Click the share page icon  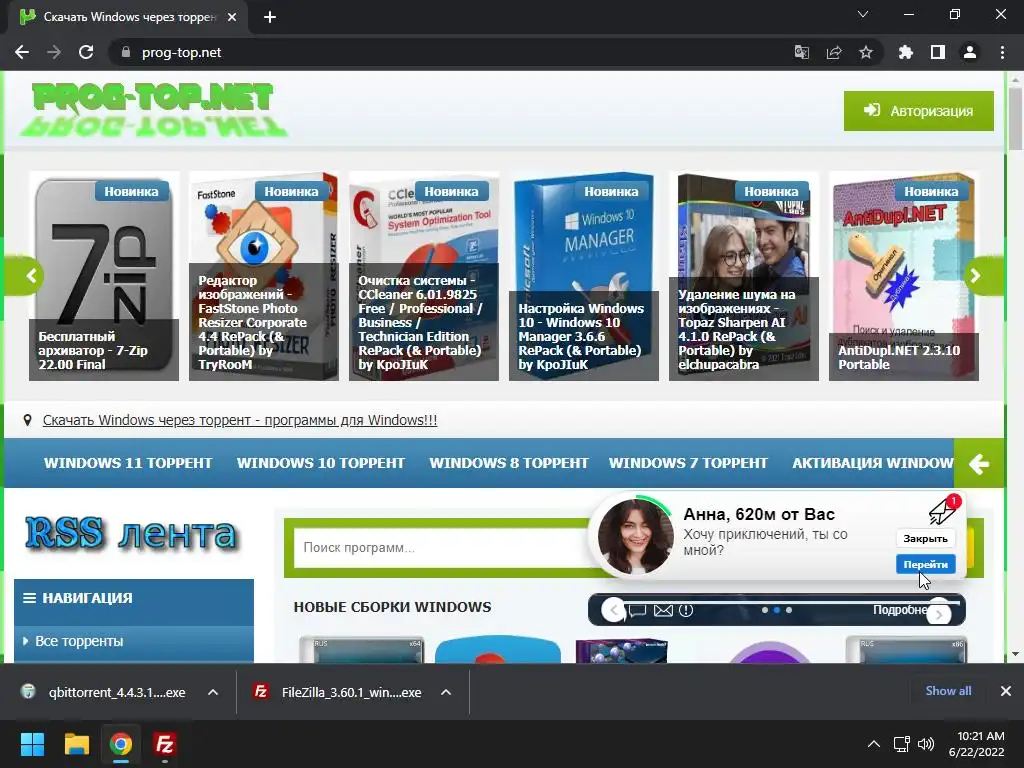(x=834, y=52)
